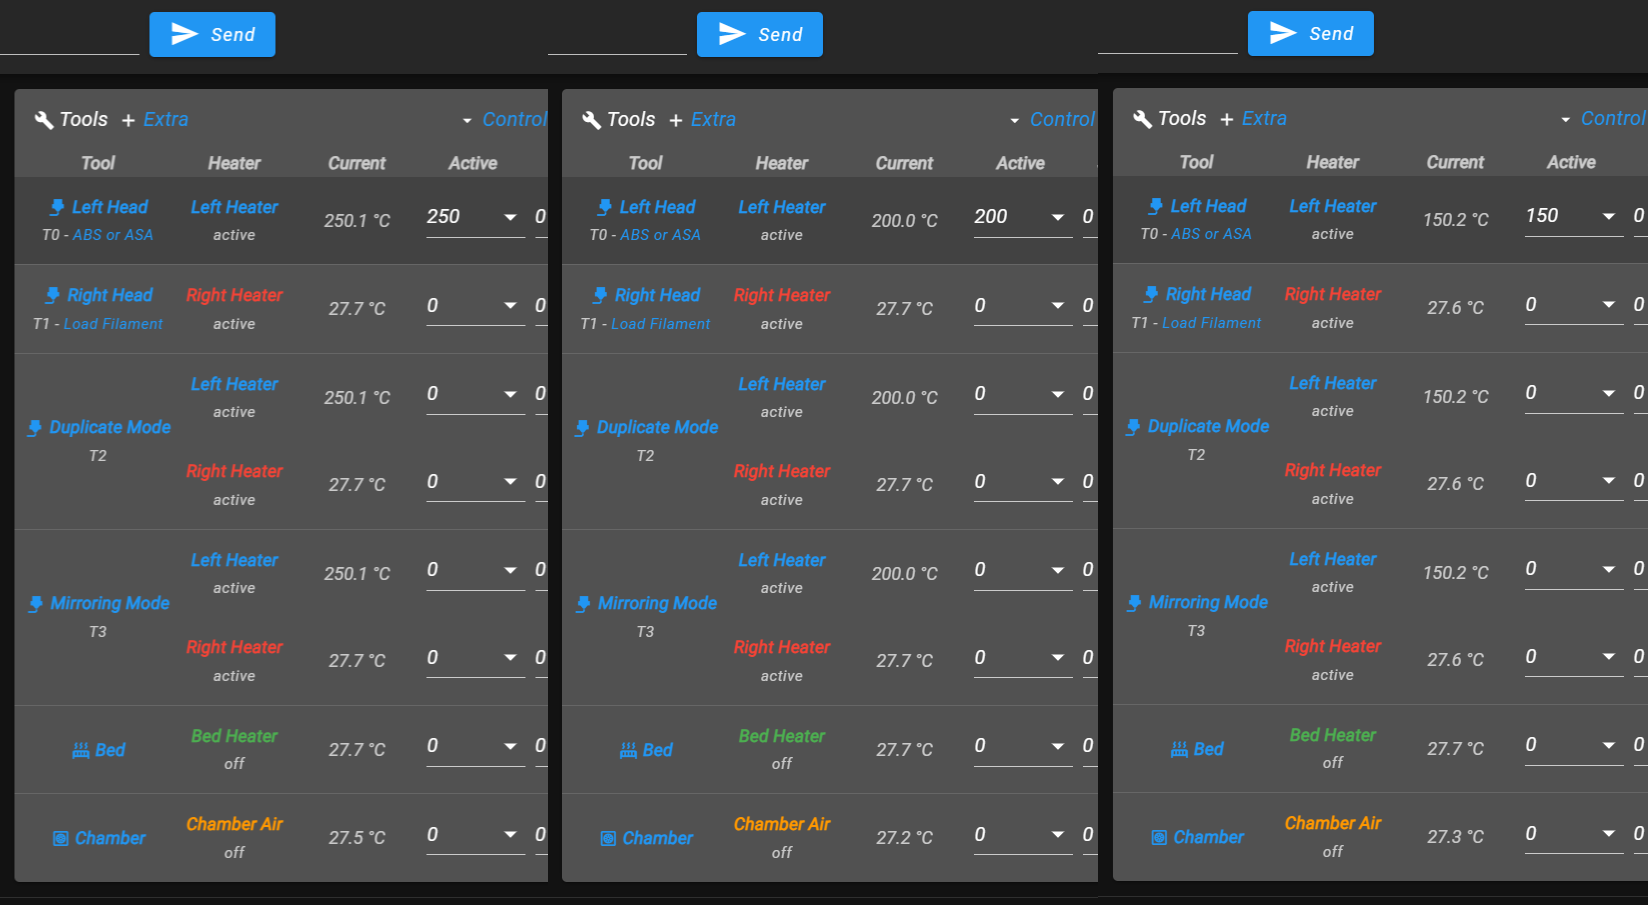
Task: Toggle Bed Heater state in the middle panel
Action: 782,736
